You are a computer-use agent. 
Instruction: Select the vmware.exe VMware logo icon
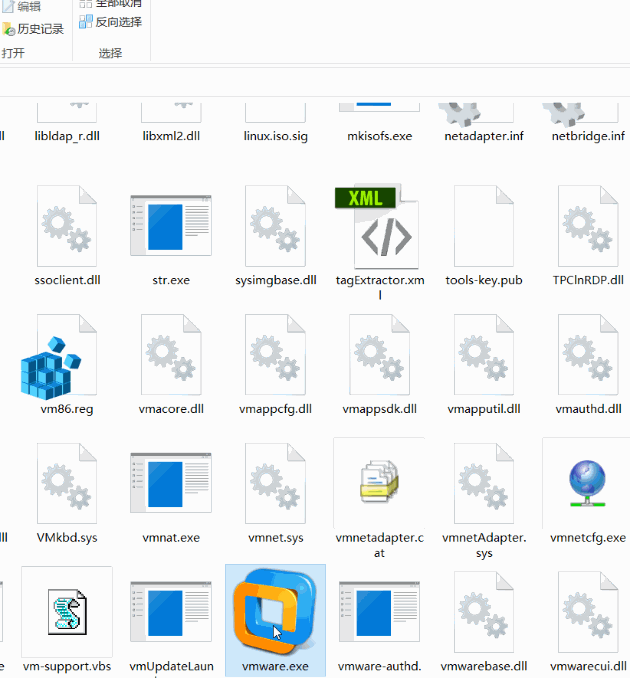275,611
